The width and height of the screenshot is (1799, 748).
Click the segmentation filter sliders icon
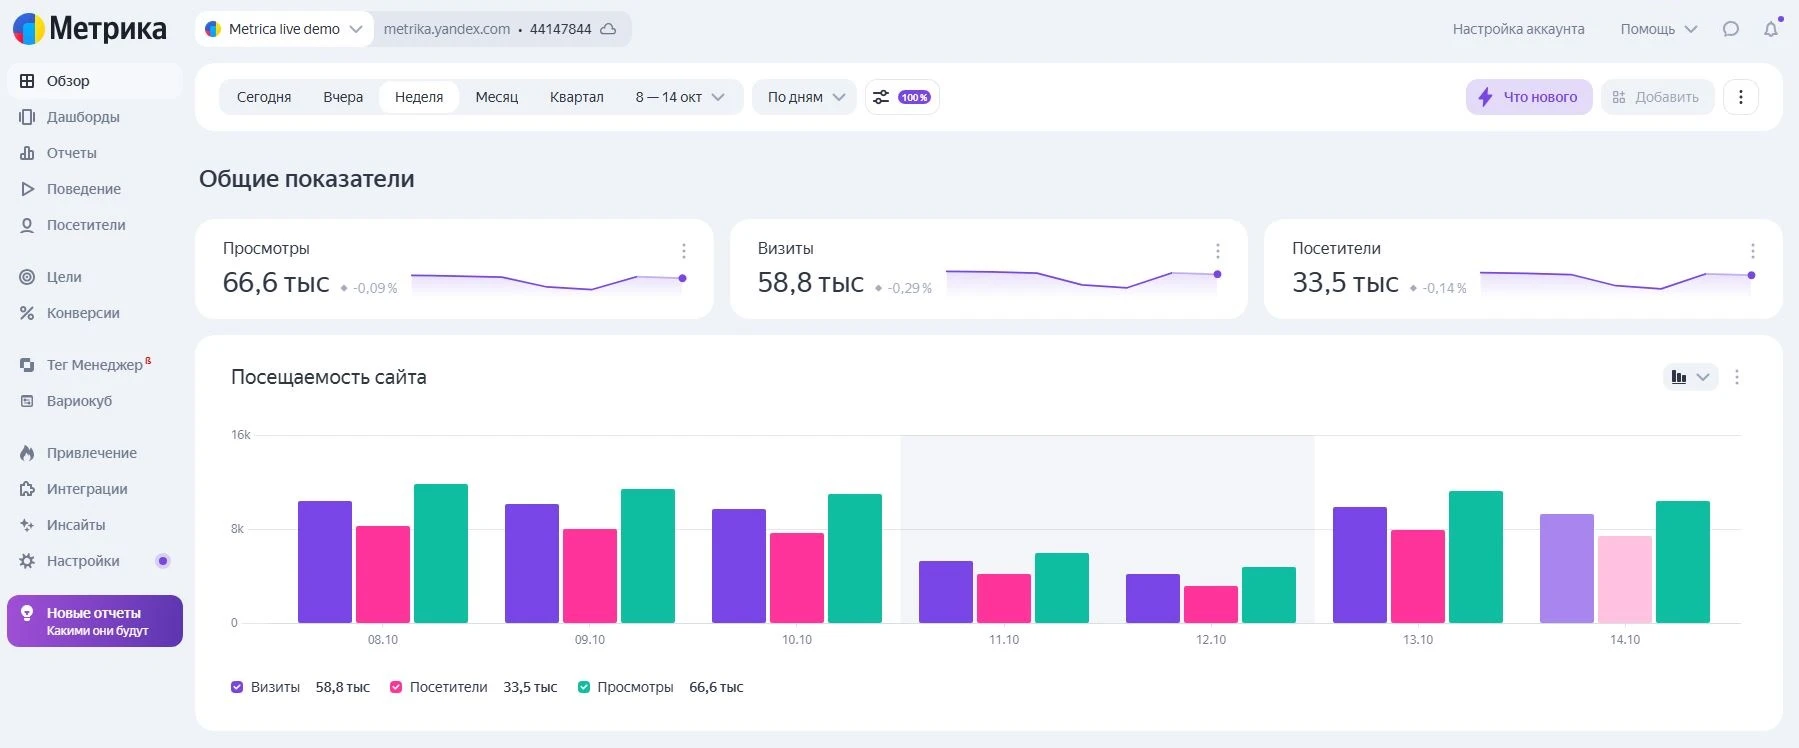pos(881,97)
